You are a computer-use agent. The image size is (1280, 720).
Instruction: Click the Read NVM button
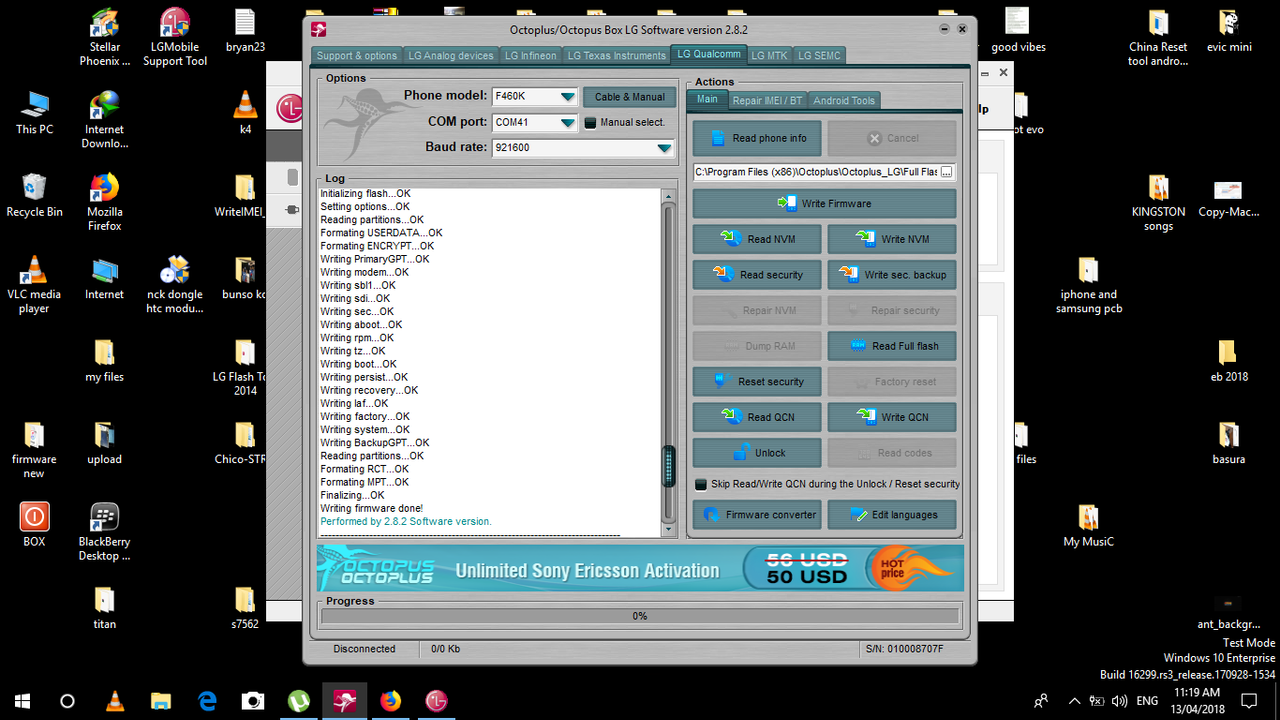757,239
